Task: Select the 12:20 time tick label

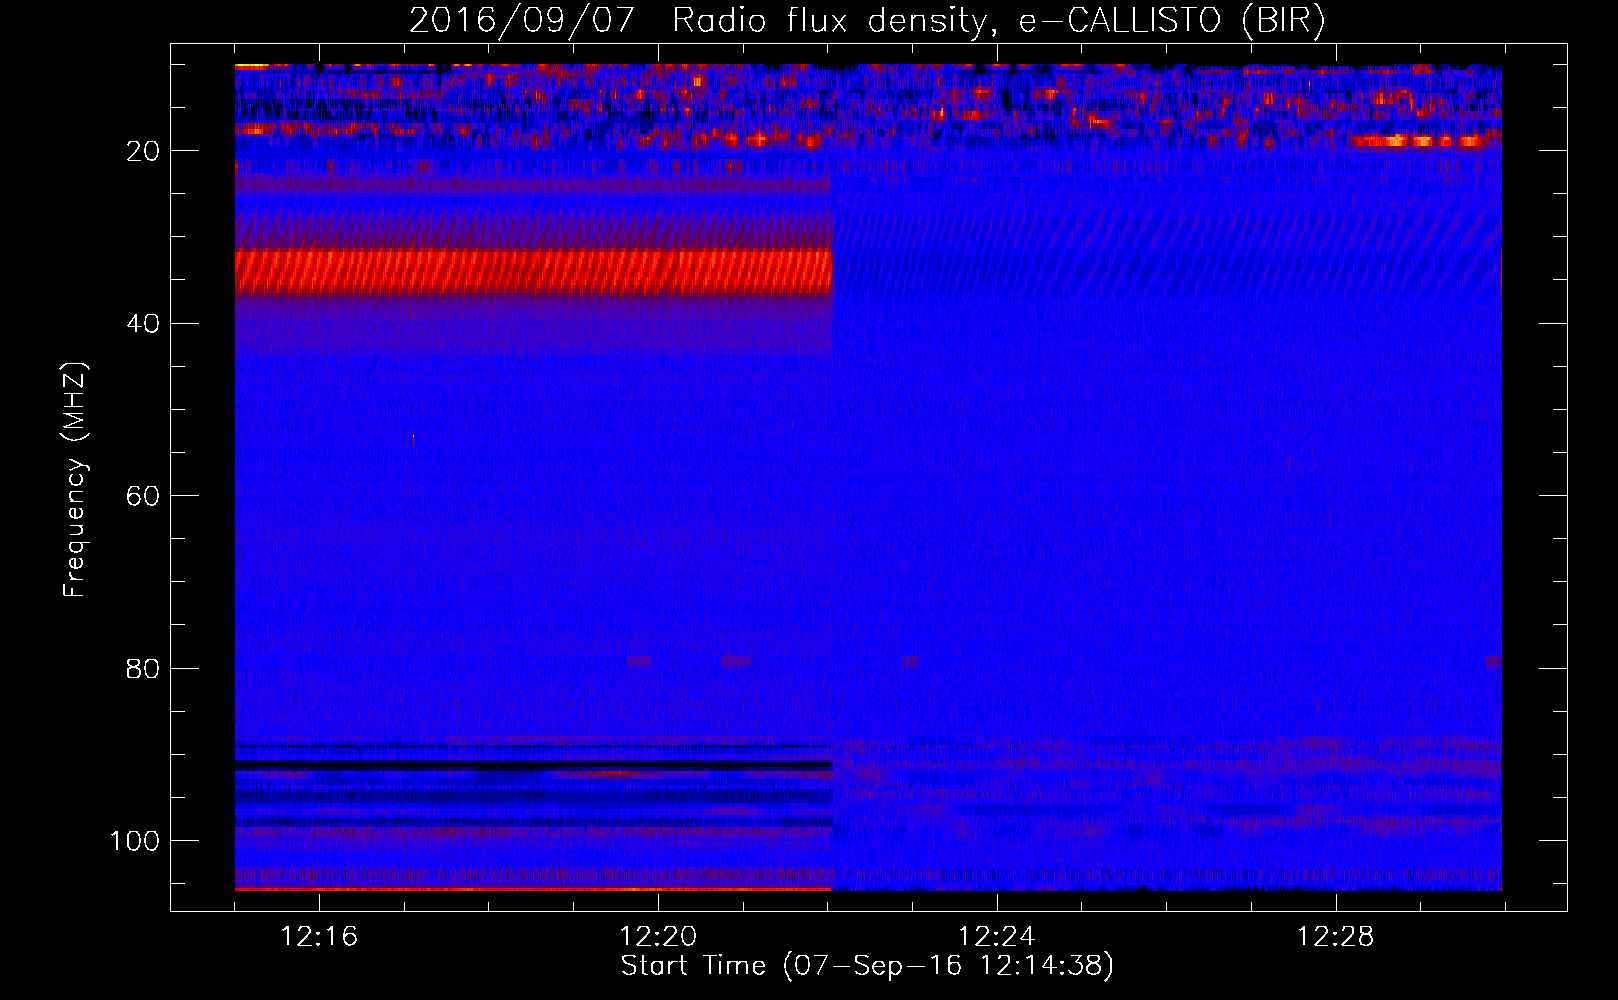Action: pos(658,937)
